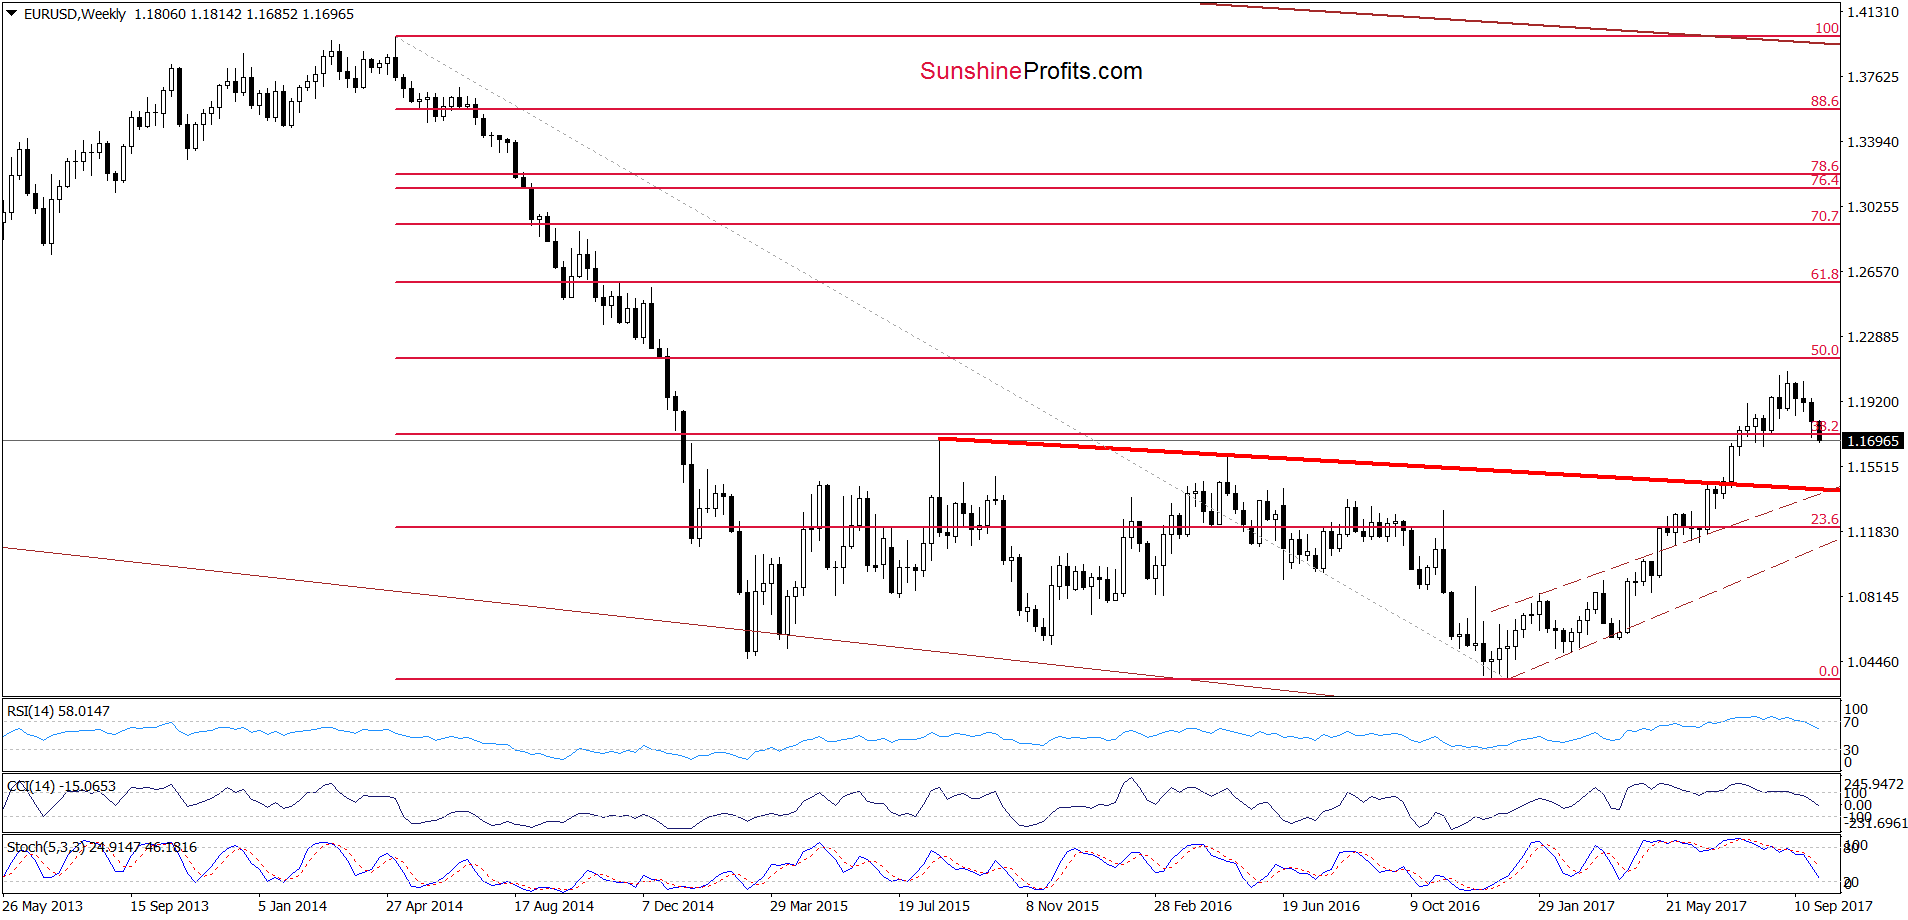1908x920 pixels.
Task: Click the 27 Apr 2014 date label
Action: [x=424, y=906]
